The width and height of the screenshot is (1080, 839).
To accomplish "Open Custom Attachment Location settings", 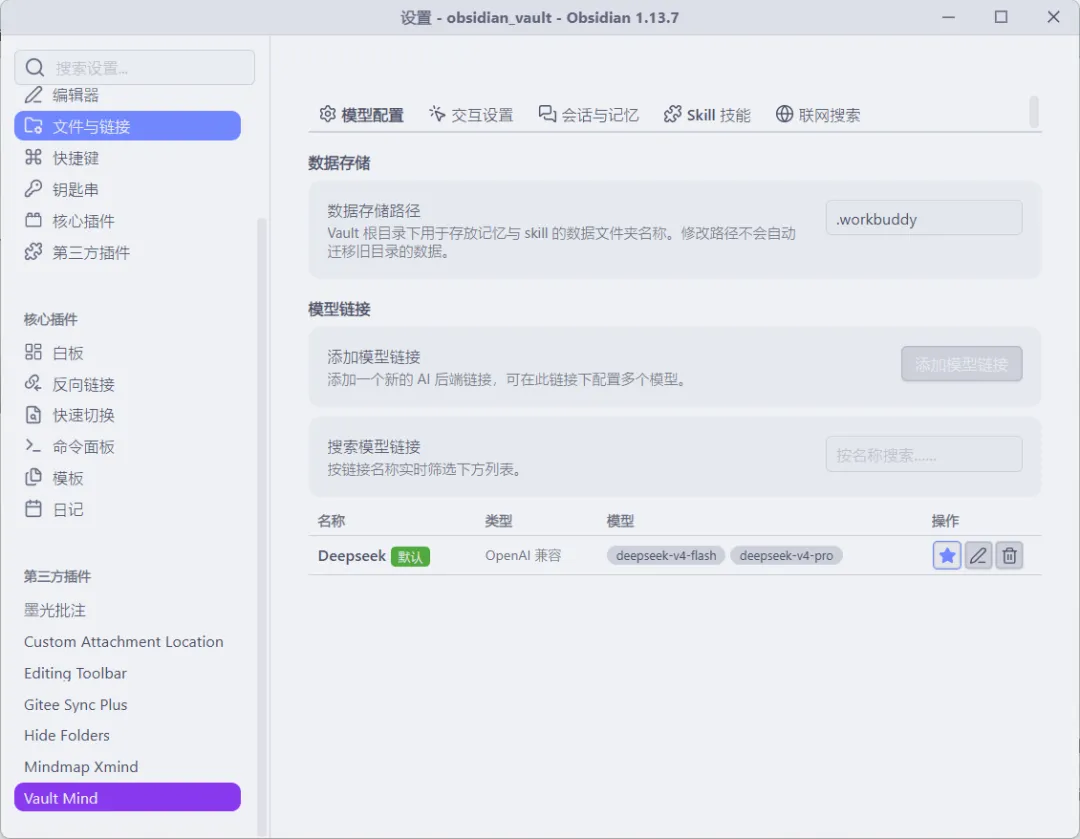I will (x=127, y=641).
